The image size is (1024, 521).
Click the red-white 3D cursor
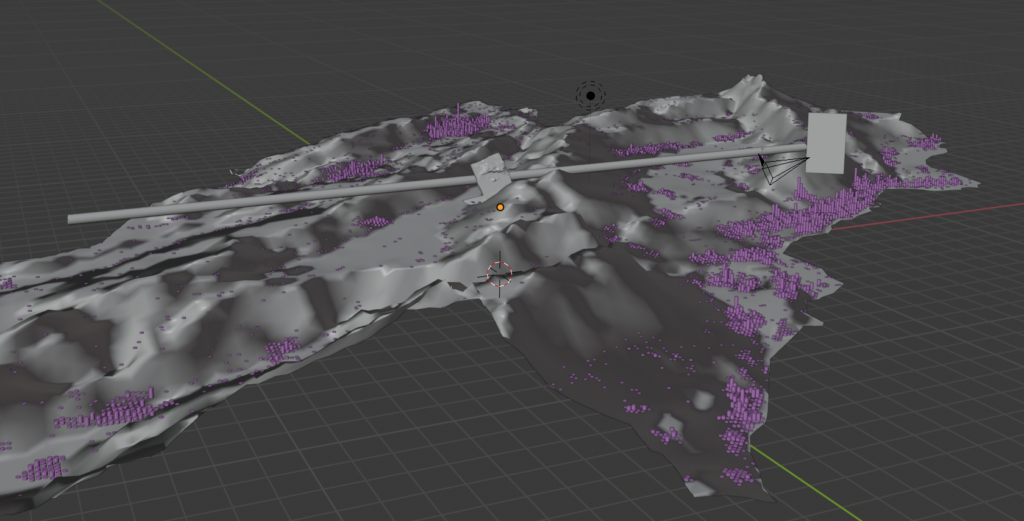[500, 274]
